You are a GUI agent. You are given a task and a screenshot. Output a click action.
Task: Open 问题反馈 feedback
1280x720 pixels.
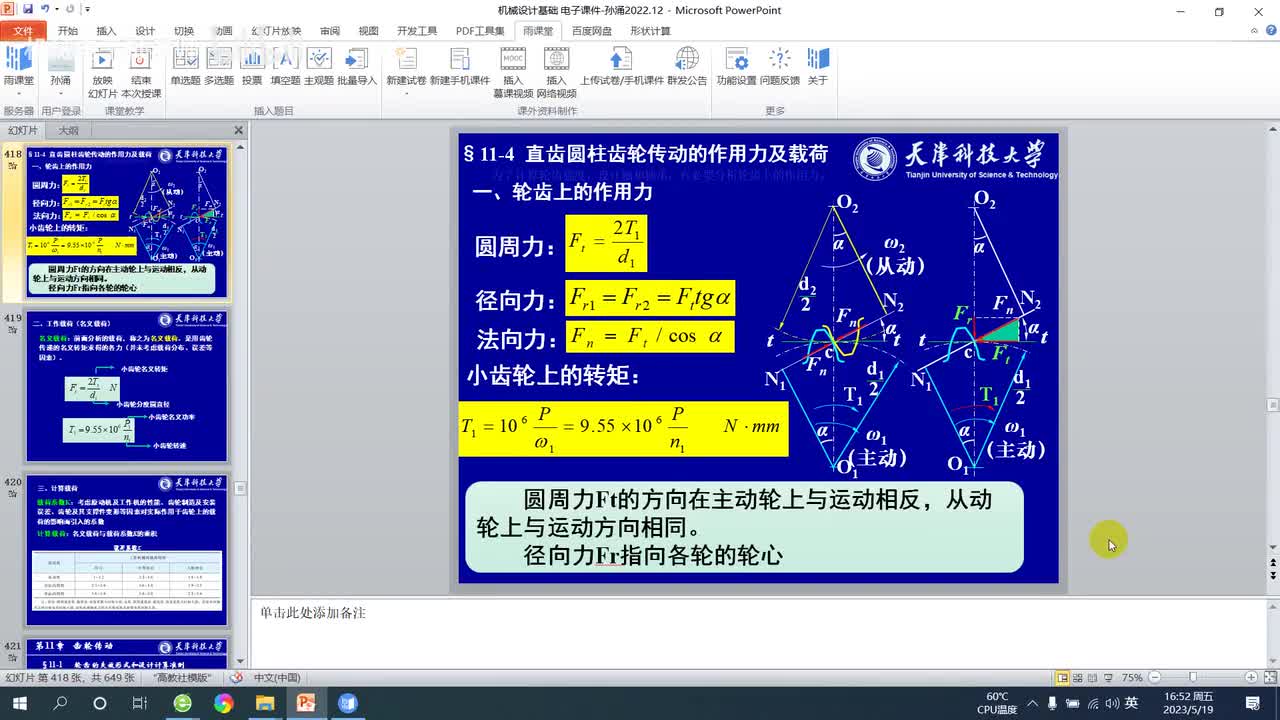780,67
